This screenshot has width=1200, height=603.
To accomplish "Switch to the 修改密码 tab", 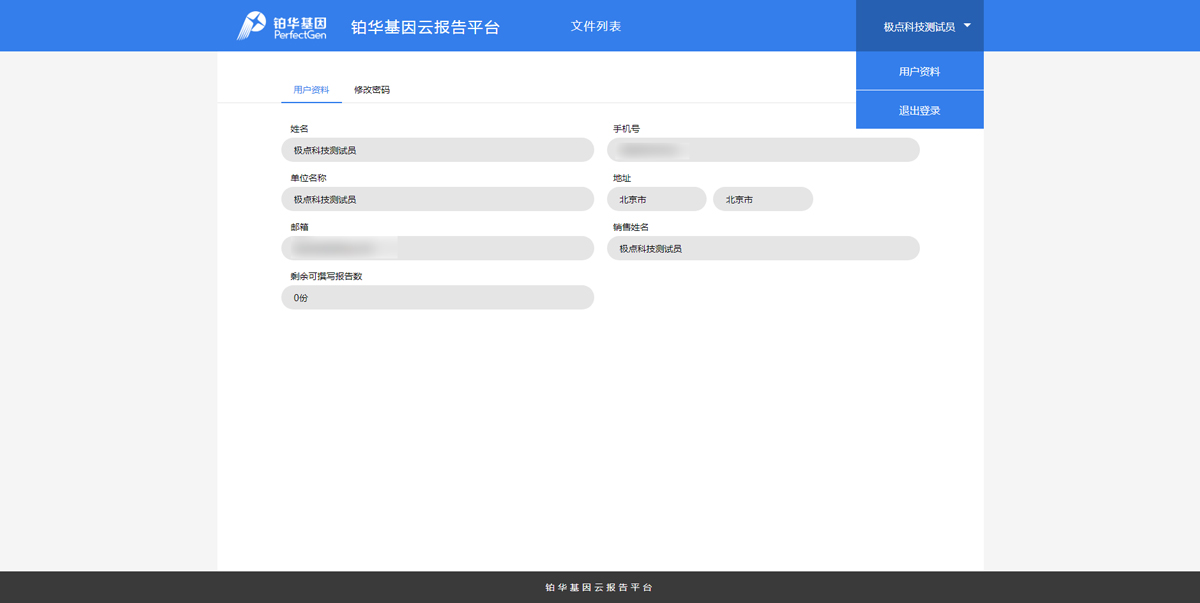I will (x=372, y=90).
